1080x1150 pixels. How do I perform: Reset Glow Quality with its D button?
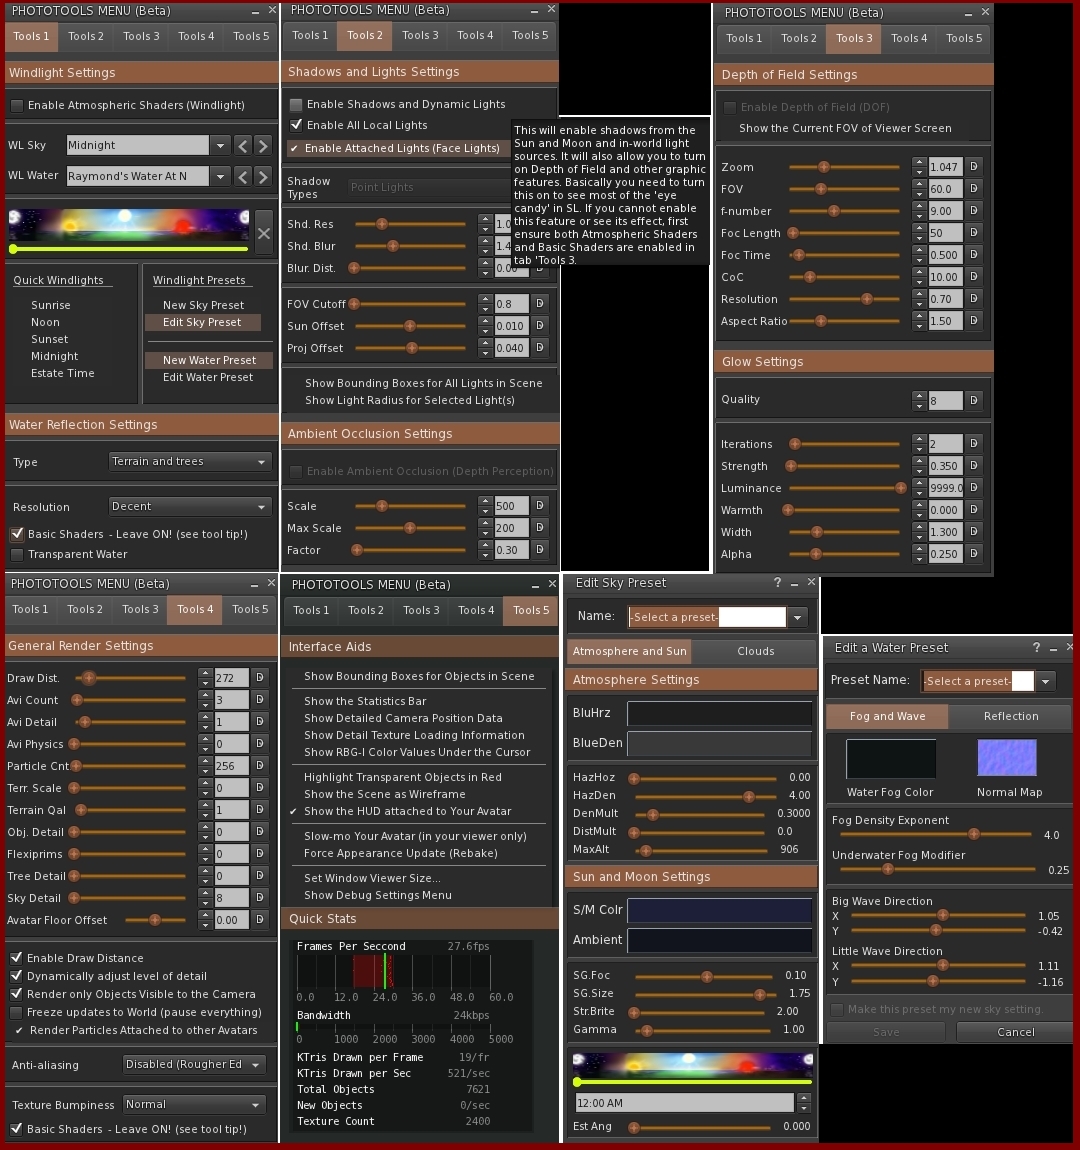tap(972, 400)
